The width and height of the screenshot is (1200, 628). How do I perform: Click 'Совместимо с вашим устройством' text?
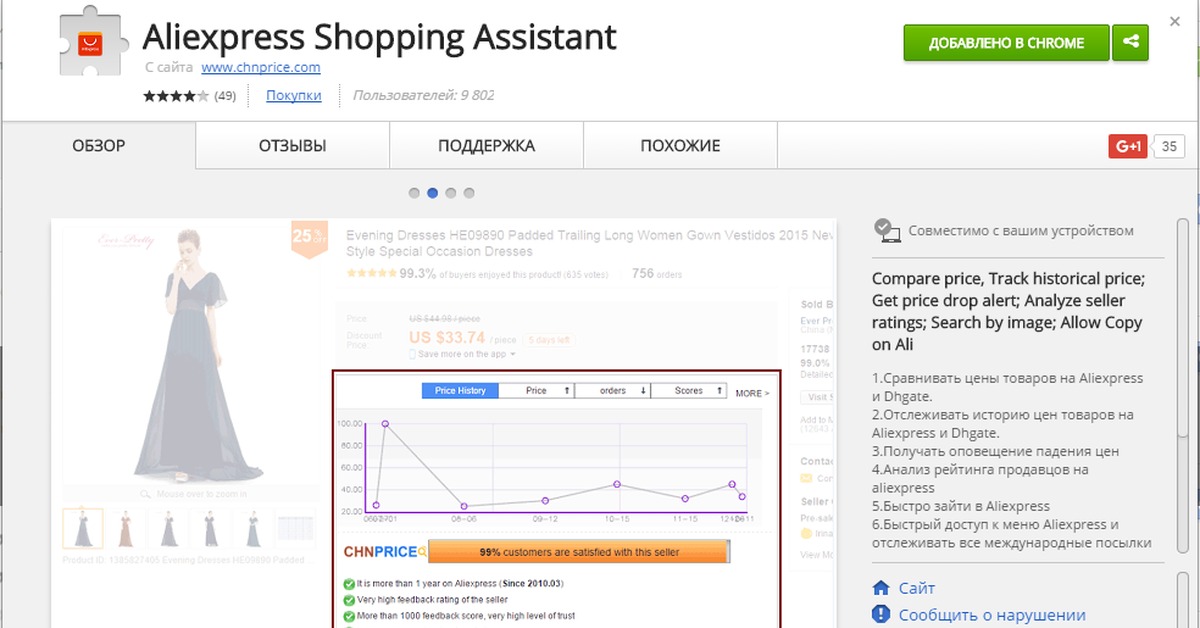(x=1021, y=231)
